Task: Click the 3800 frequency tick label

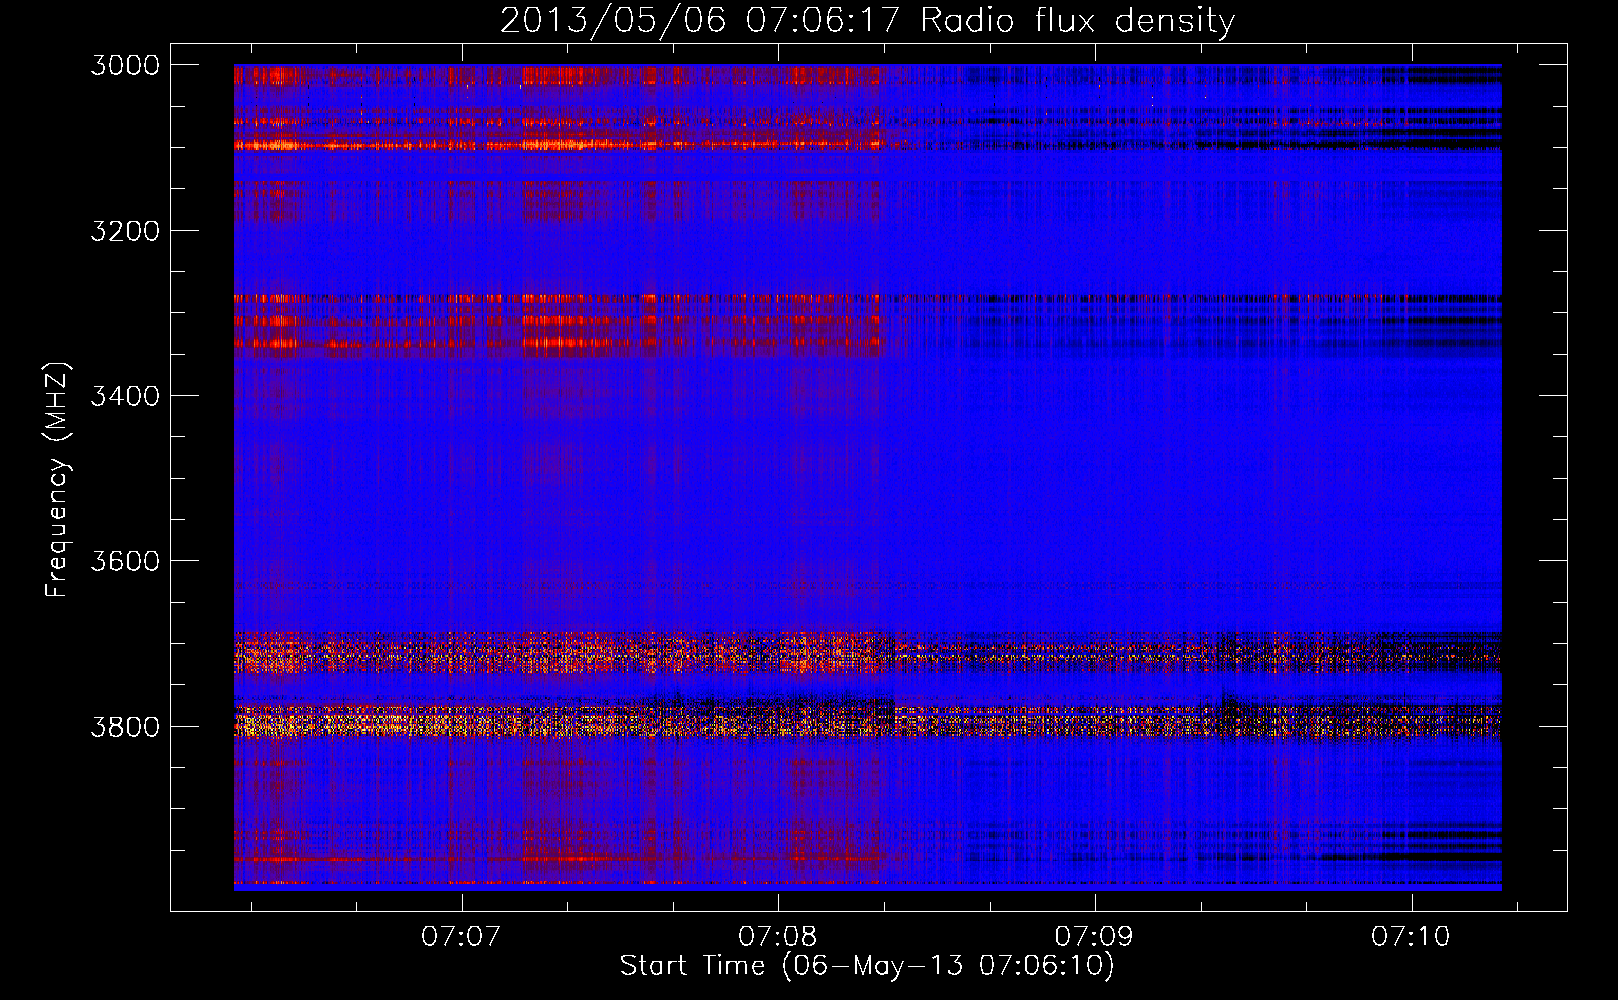Action: click(125, 726)
